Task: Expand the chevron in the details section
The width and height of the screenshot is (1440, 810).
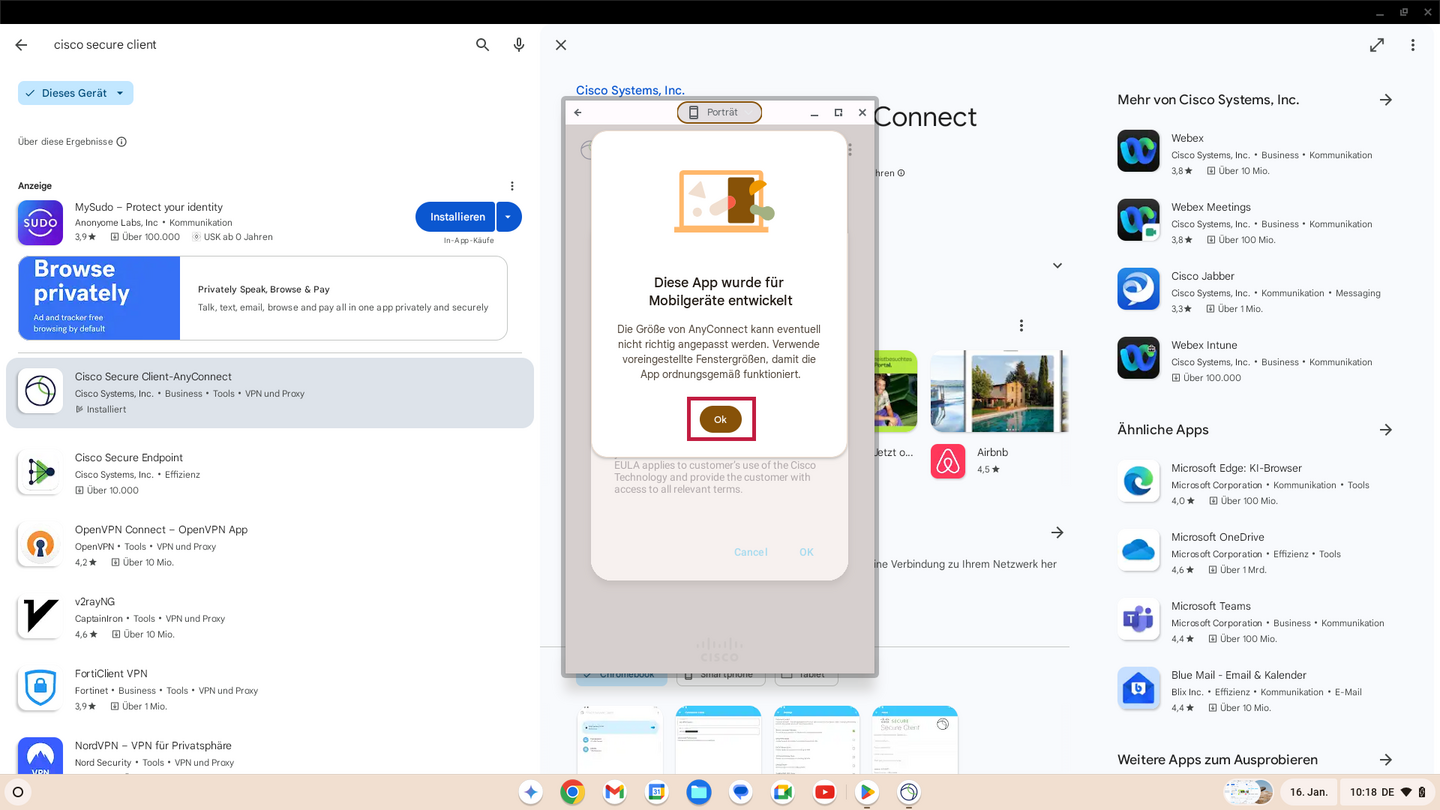Action: 1057,266
